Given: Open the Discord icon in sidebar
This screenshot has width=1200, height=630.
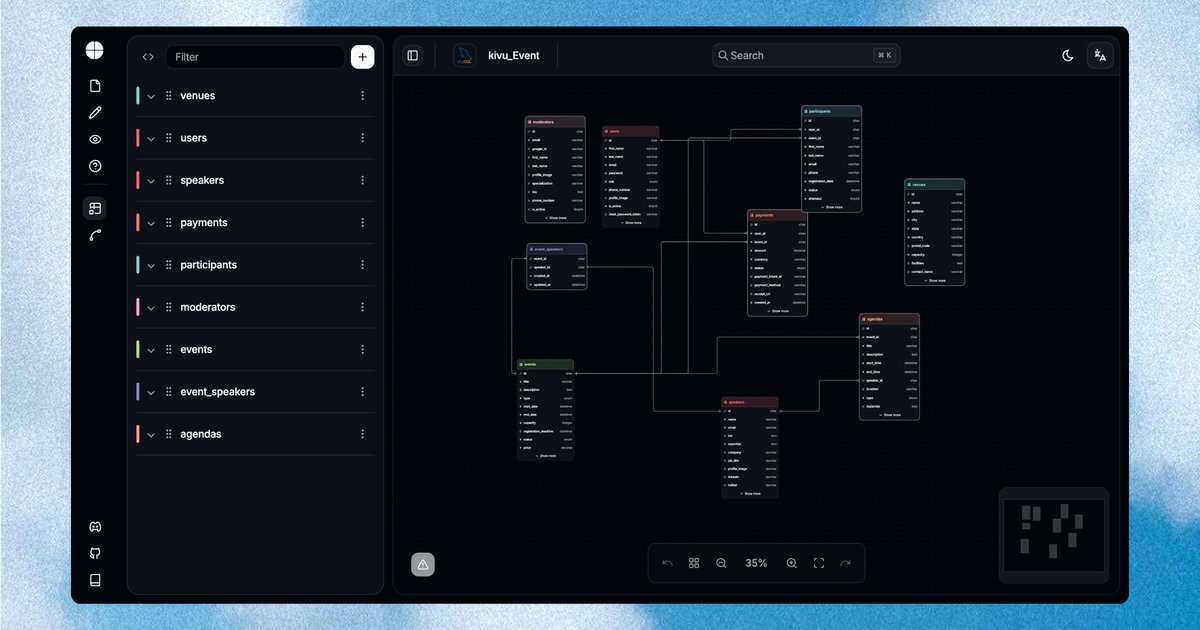Looking at the screenshot, I should (x=95, y=527).
